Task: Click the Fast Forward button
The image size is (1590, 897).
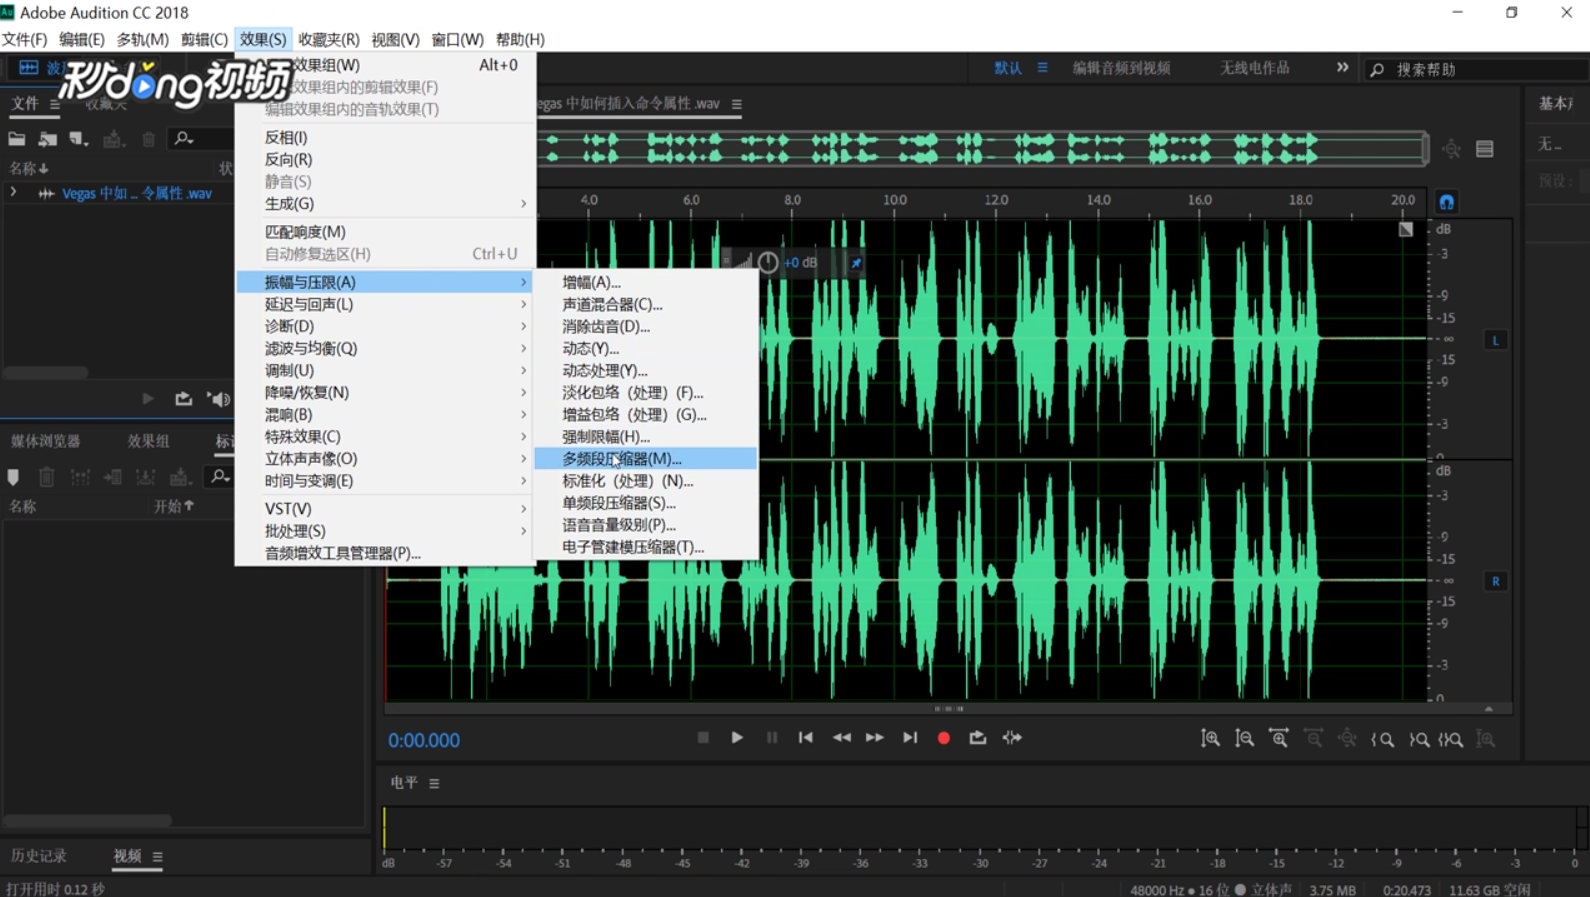Action: 875,738
